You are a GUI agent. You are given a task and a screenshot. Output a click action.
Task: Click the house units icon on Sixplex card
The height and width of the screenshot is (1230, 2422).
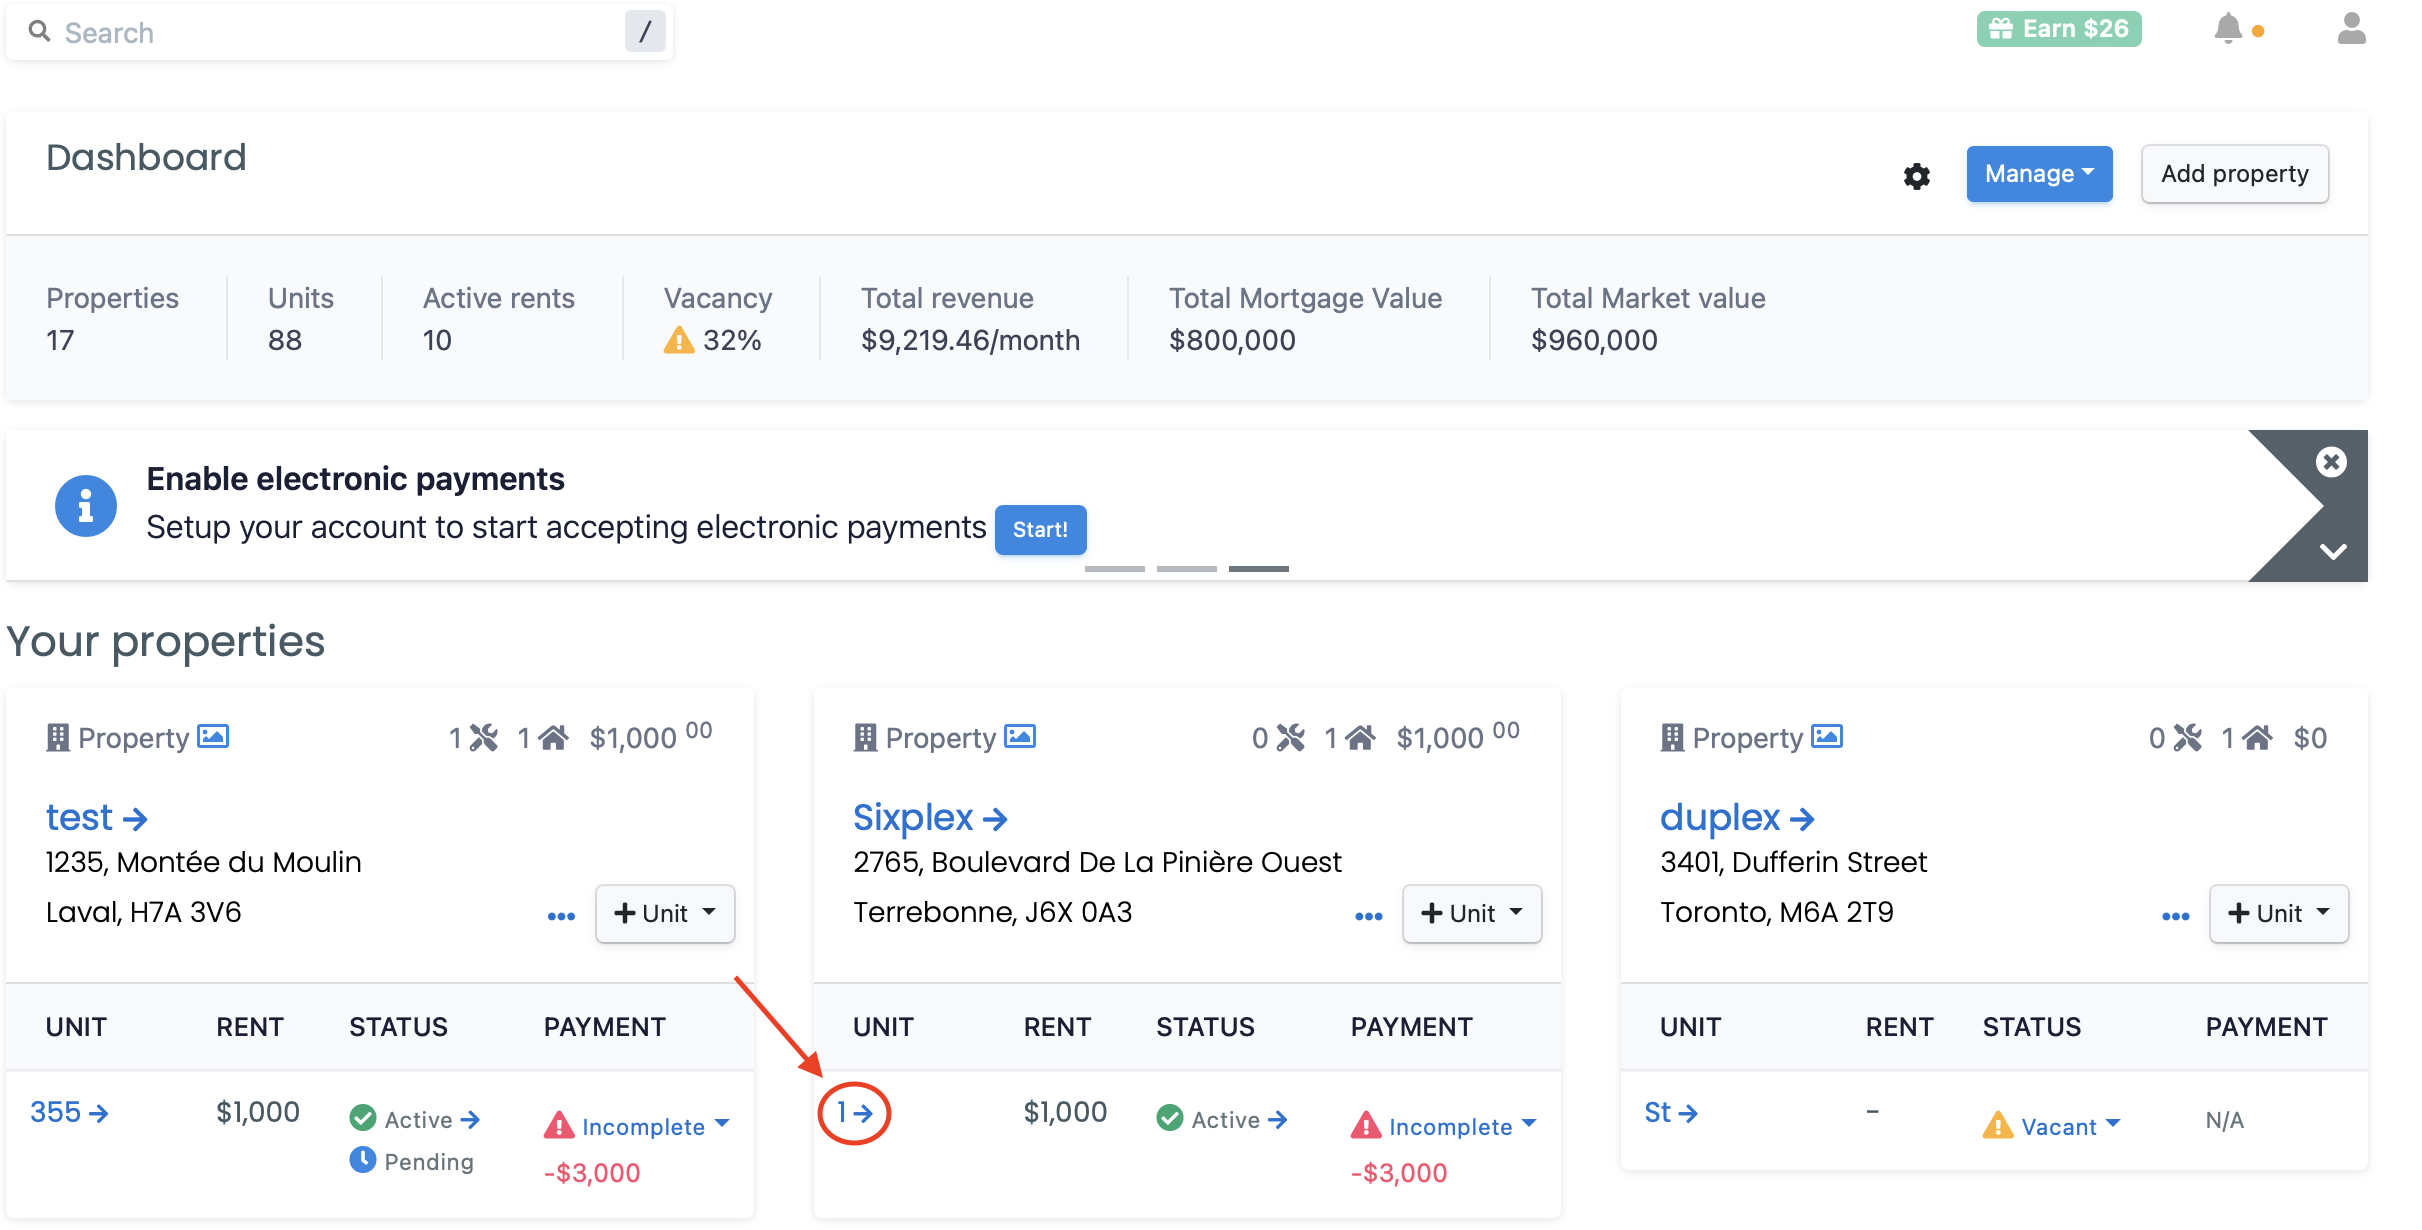(1360, 738)
